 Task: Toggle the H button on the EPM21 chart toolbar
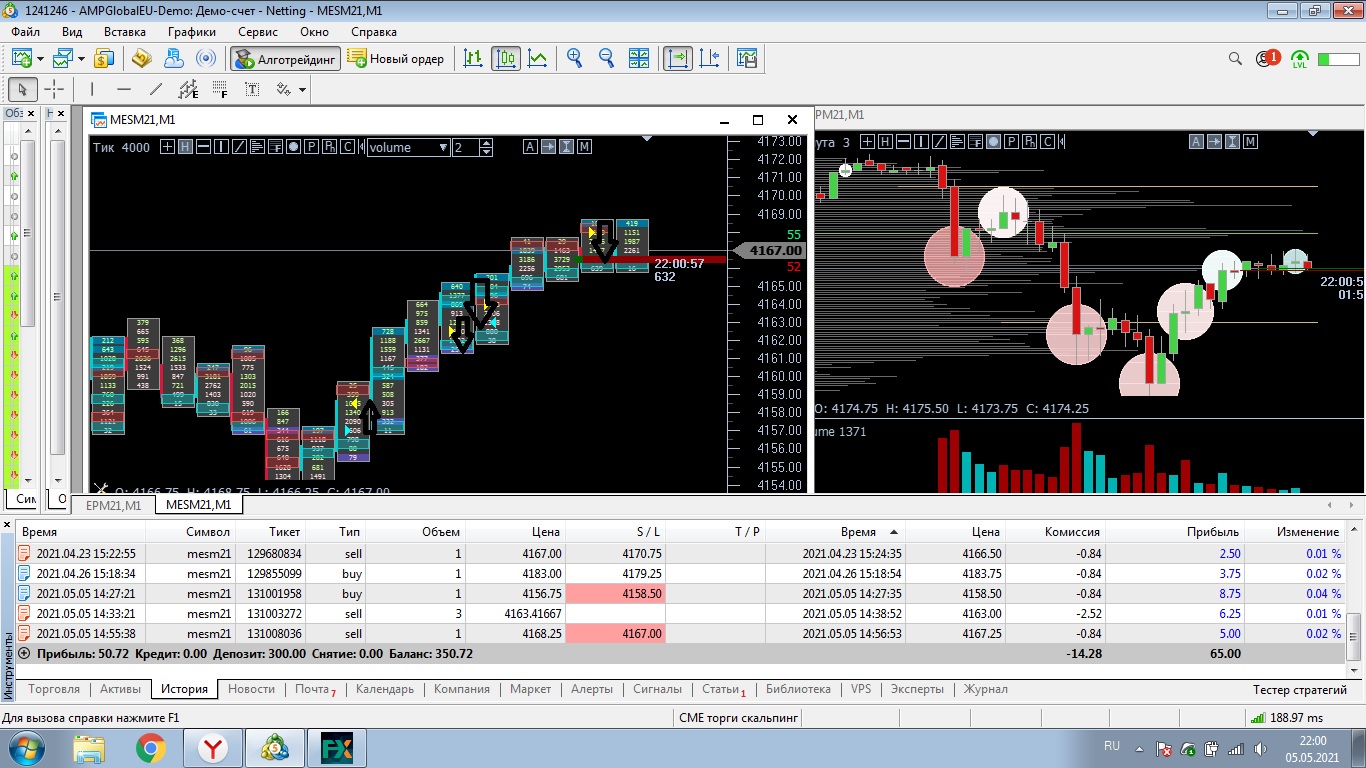point(885,142)
